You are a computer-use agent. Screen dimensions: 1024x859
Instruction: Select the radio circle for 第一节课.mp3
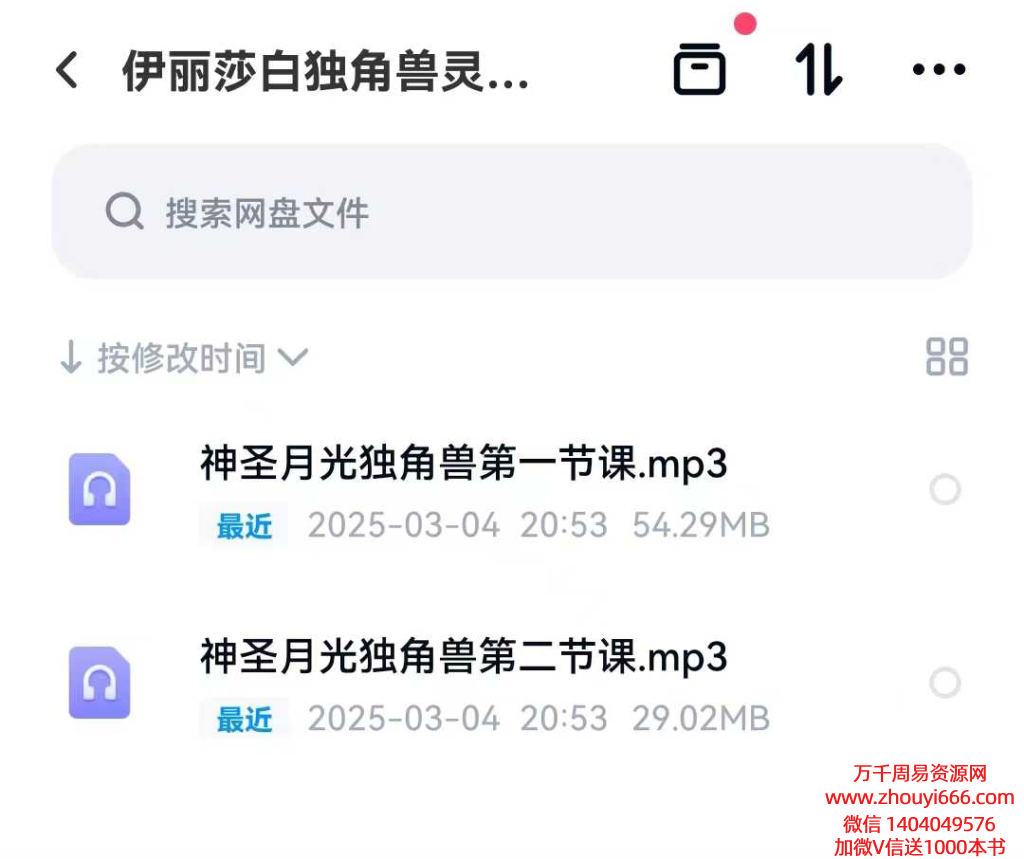coord(945,489)
